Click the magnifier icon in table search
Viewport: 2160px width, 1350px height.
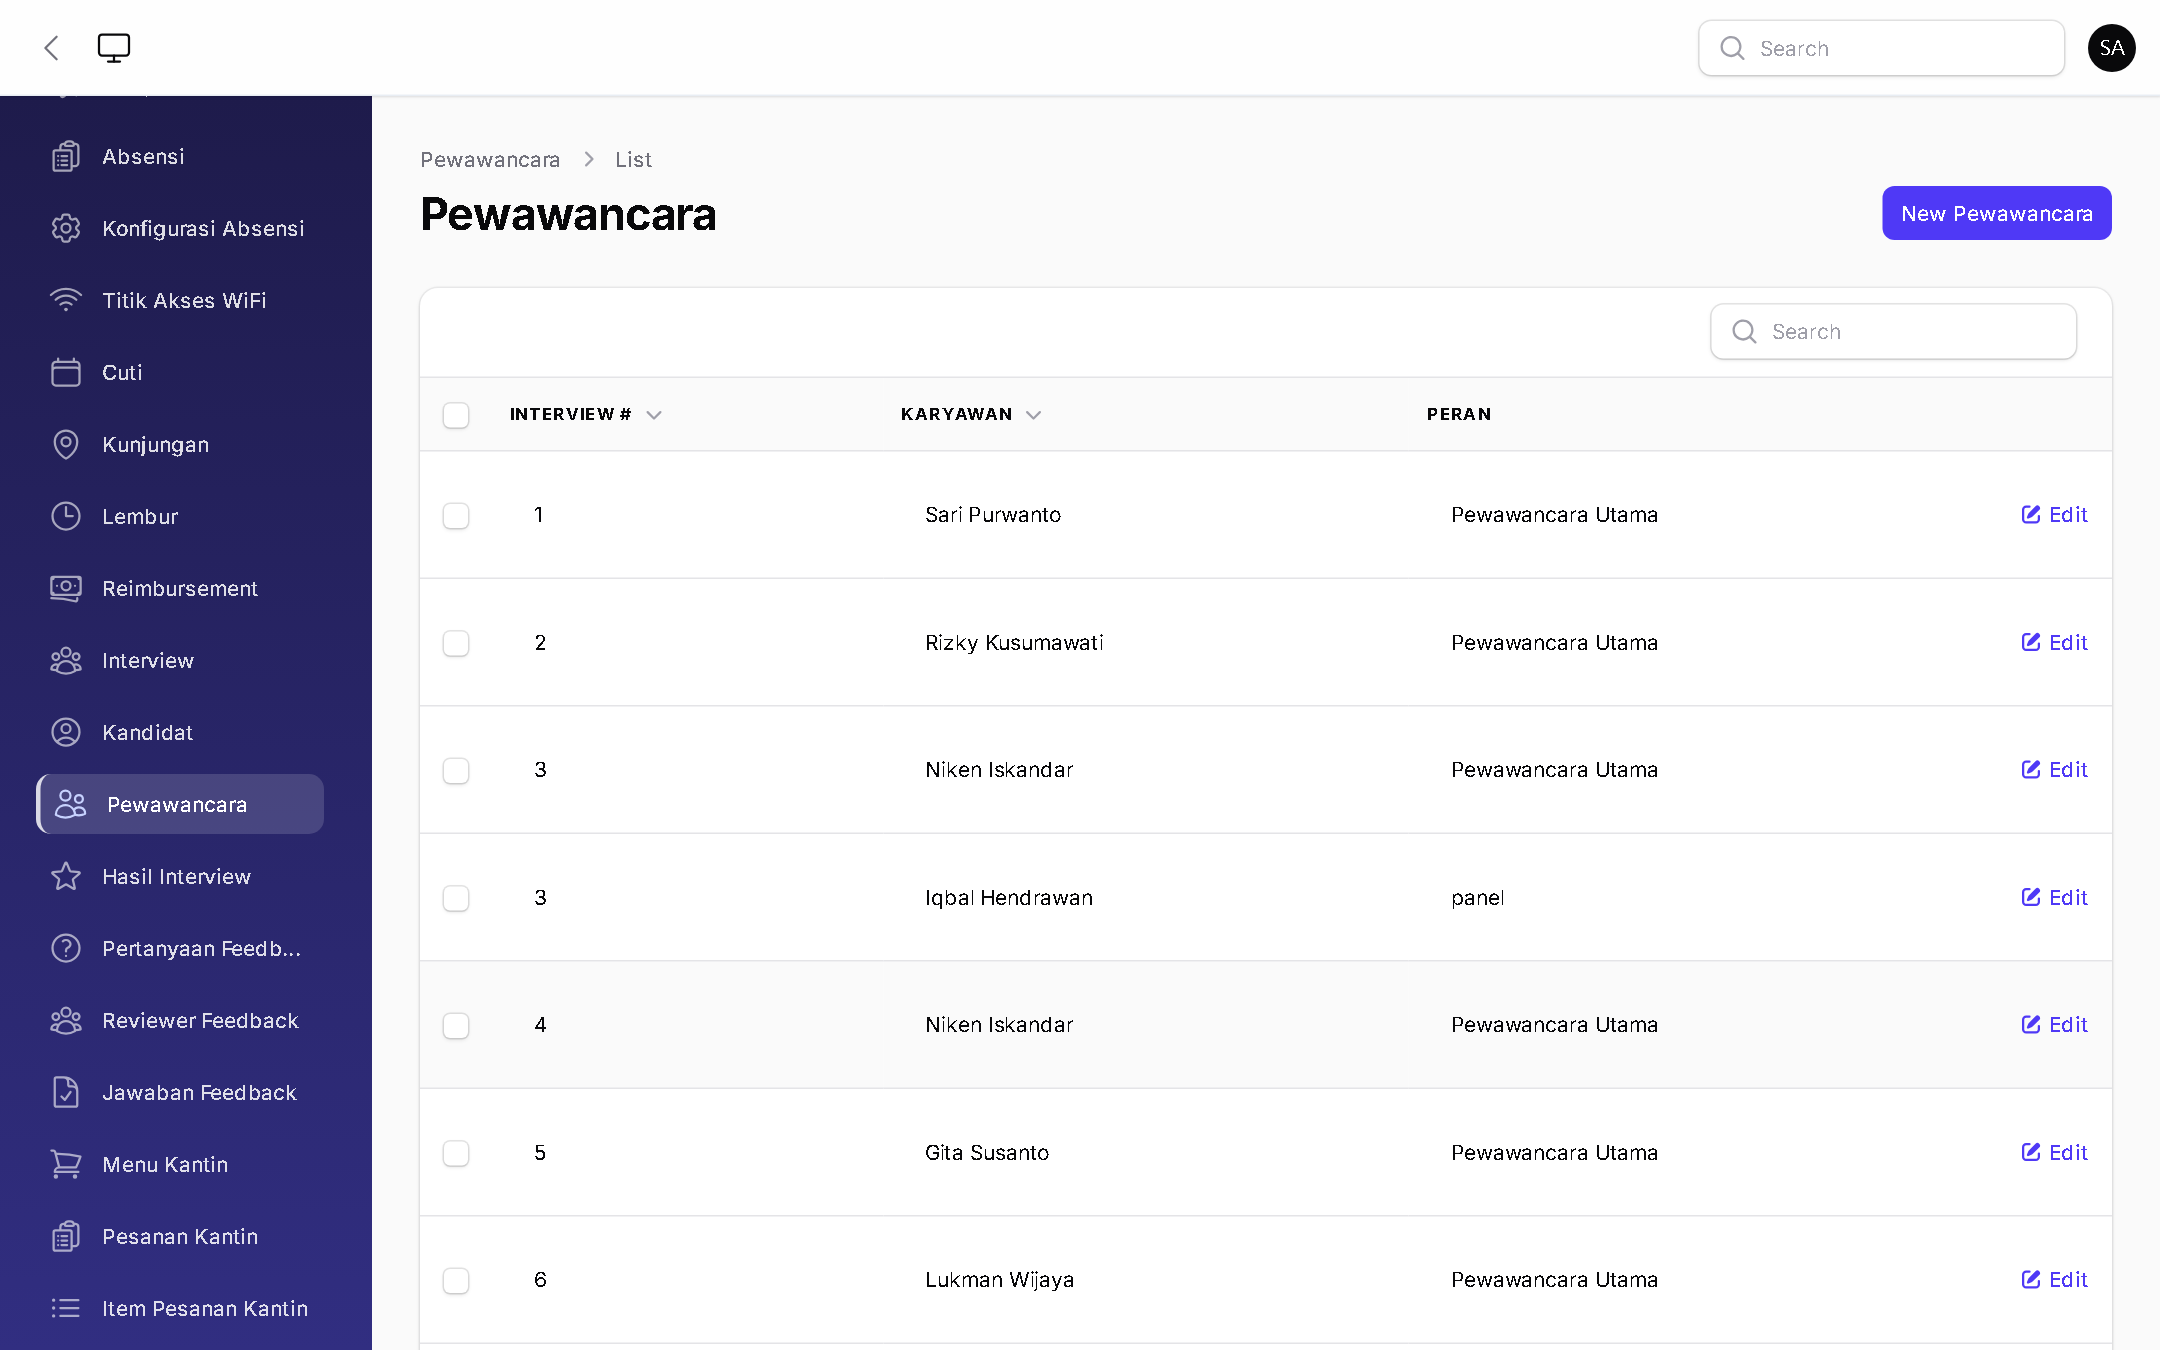(x=1744, y=332)
